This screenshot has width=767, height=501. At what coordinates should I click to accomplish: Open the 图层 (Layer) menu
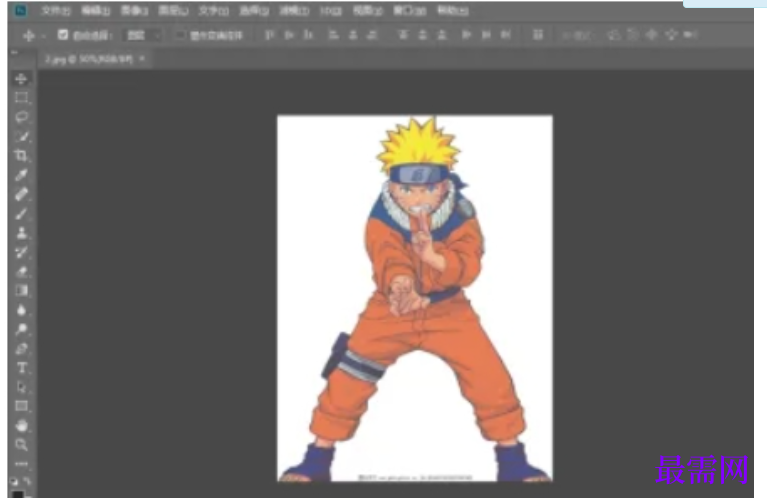(x=174, y=10)
